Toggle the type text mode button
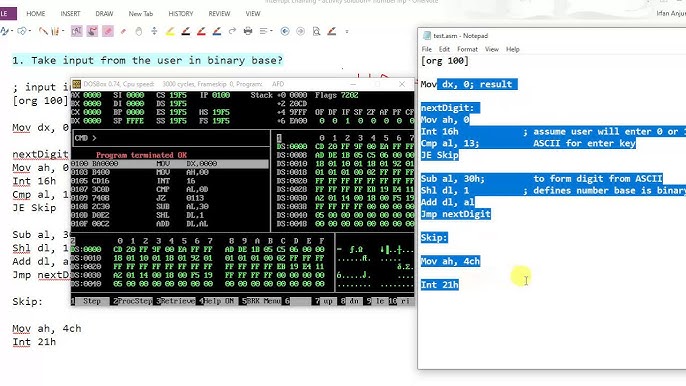Screen dimensions: 686x386 [x=77, y=31]
